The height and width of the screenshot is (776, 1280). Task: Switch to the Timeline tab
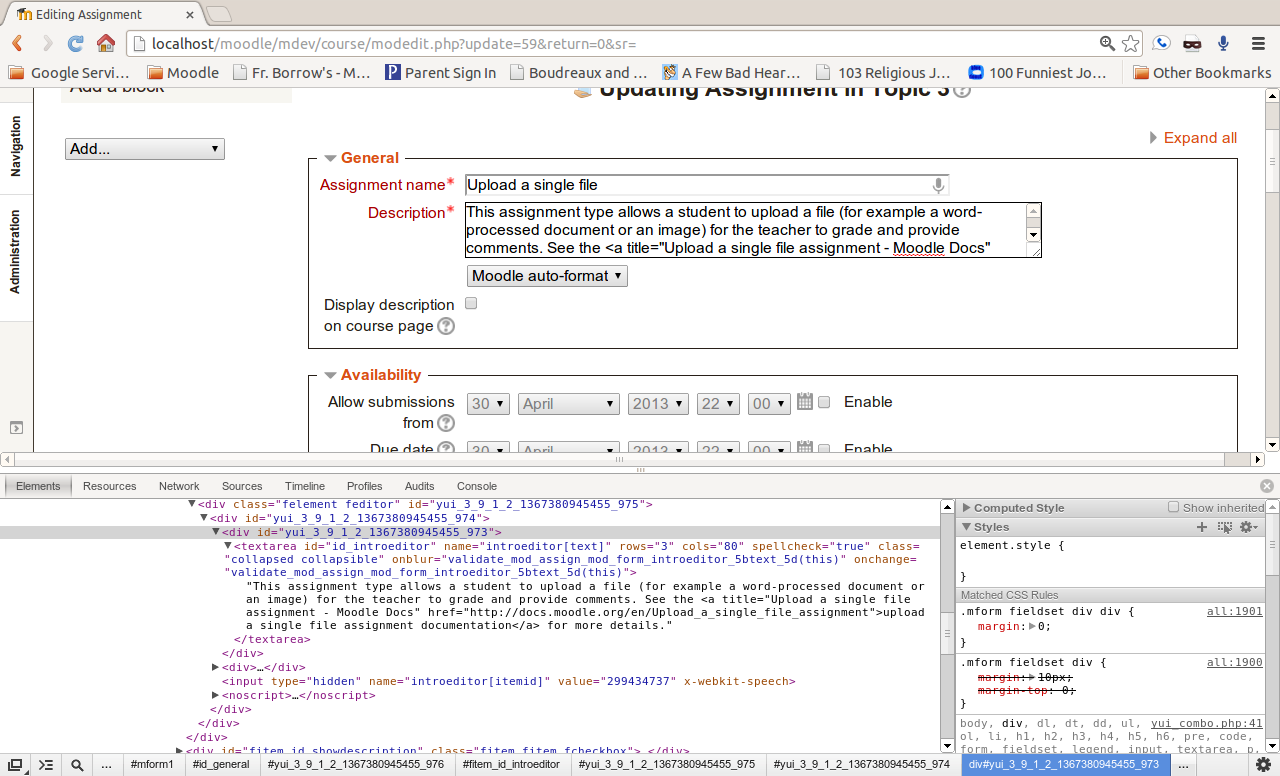(x=305, y=486)
